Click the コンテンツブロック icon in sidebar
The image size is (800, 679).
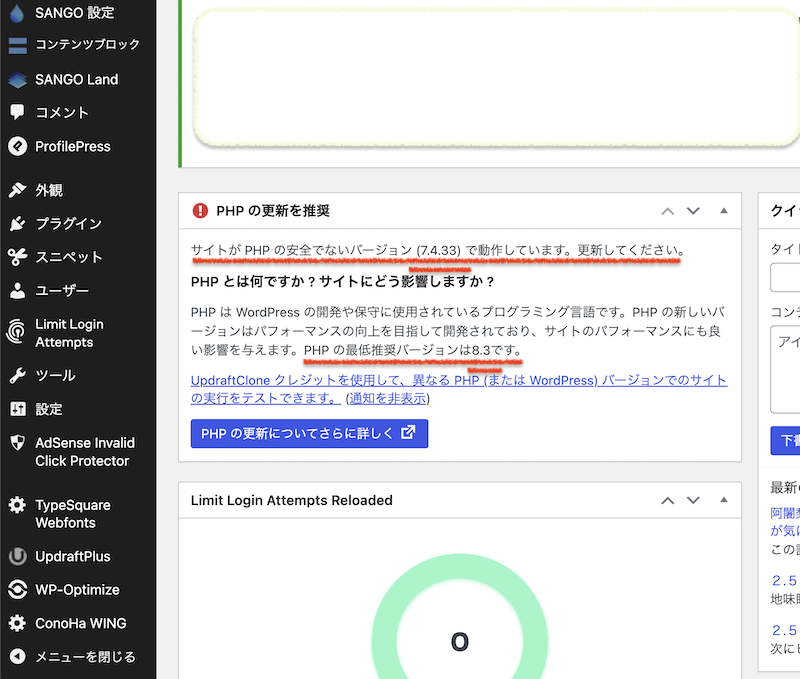click(18, 45)
